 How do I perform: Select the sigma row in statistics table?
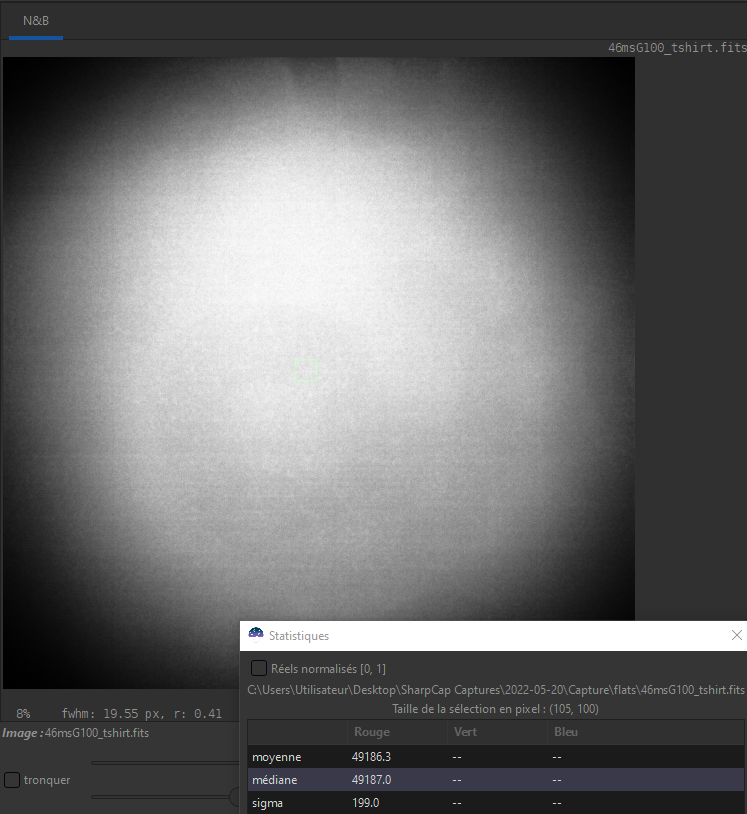496,803
